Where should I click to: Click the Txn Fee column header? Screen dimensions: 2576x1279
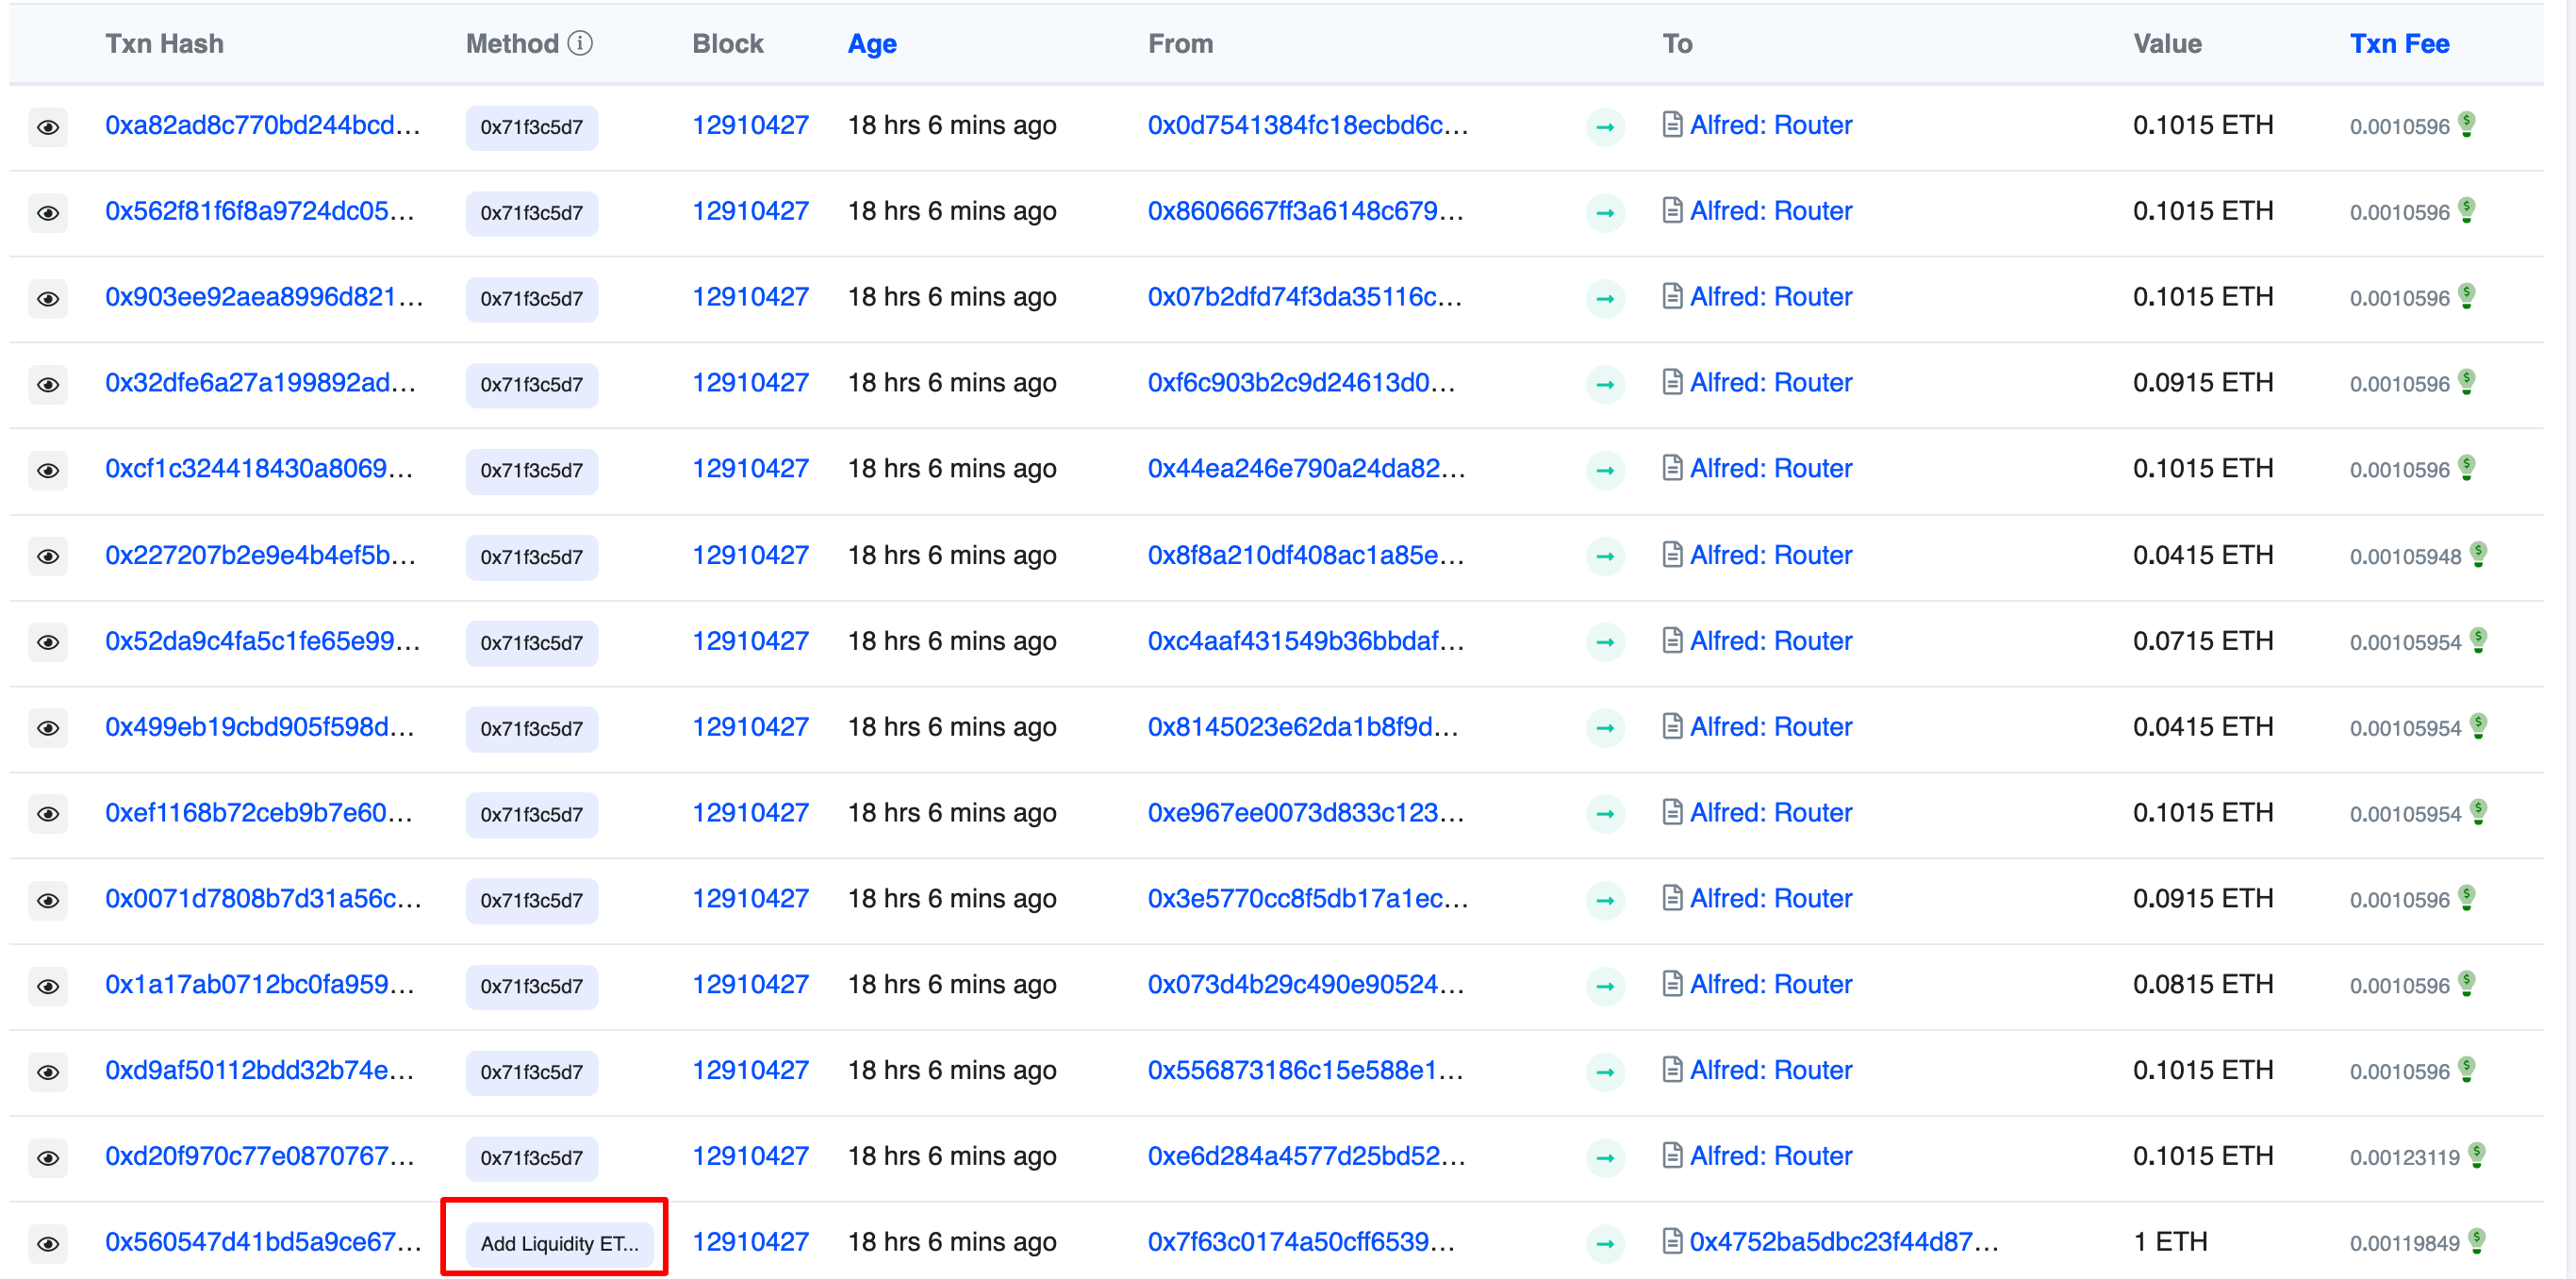(2399, 44)
